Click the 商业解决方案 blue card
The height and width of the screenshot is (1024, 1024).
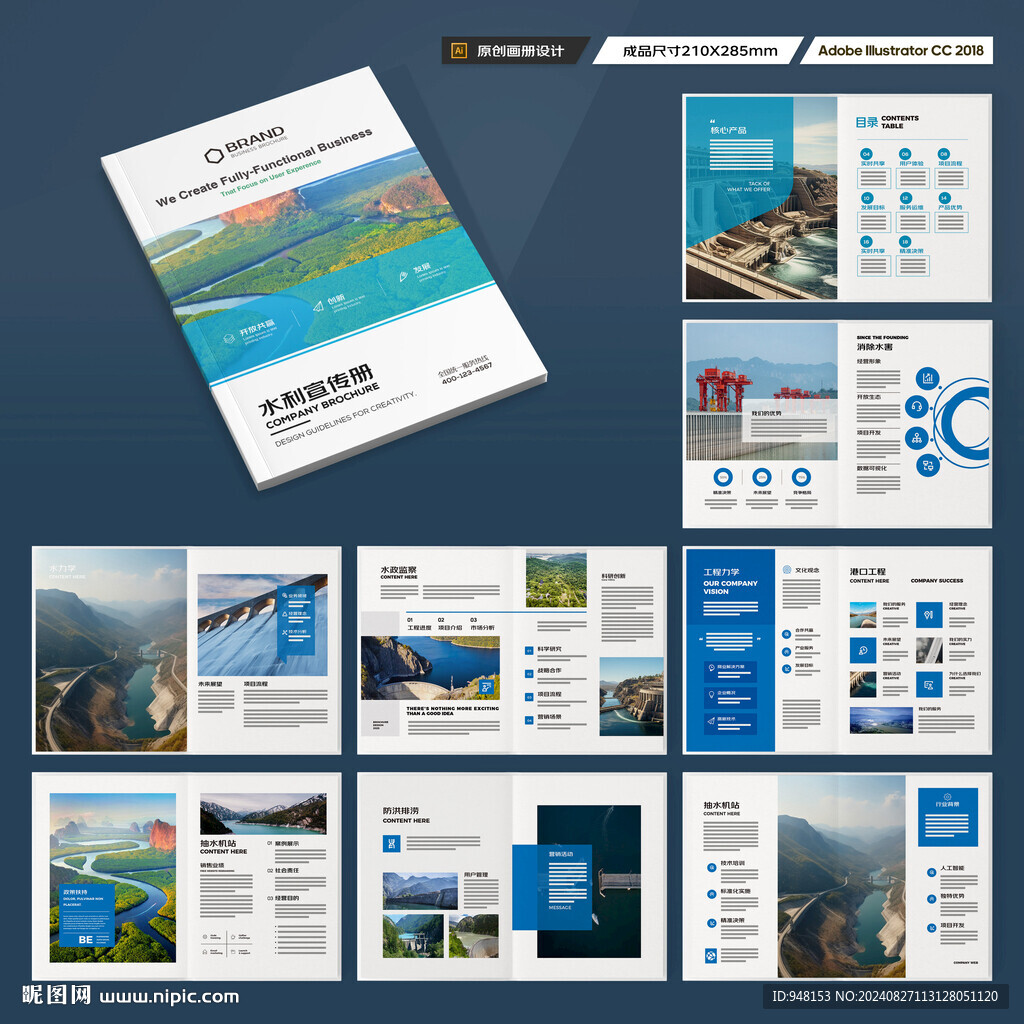pos(729,671)
